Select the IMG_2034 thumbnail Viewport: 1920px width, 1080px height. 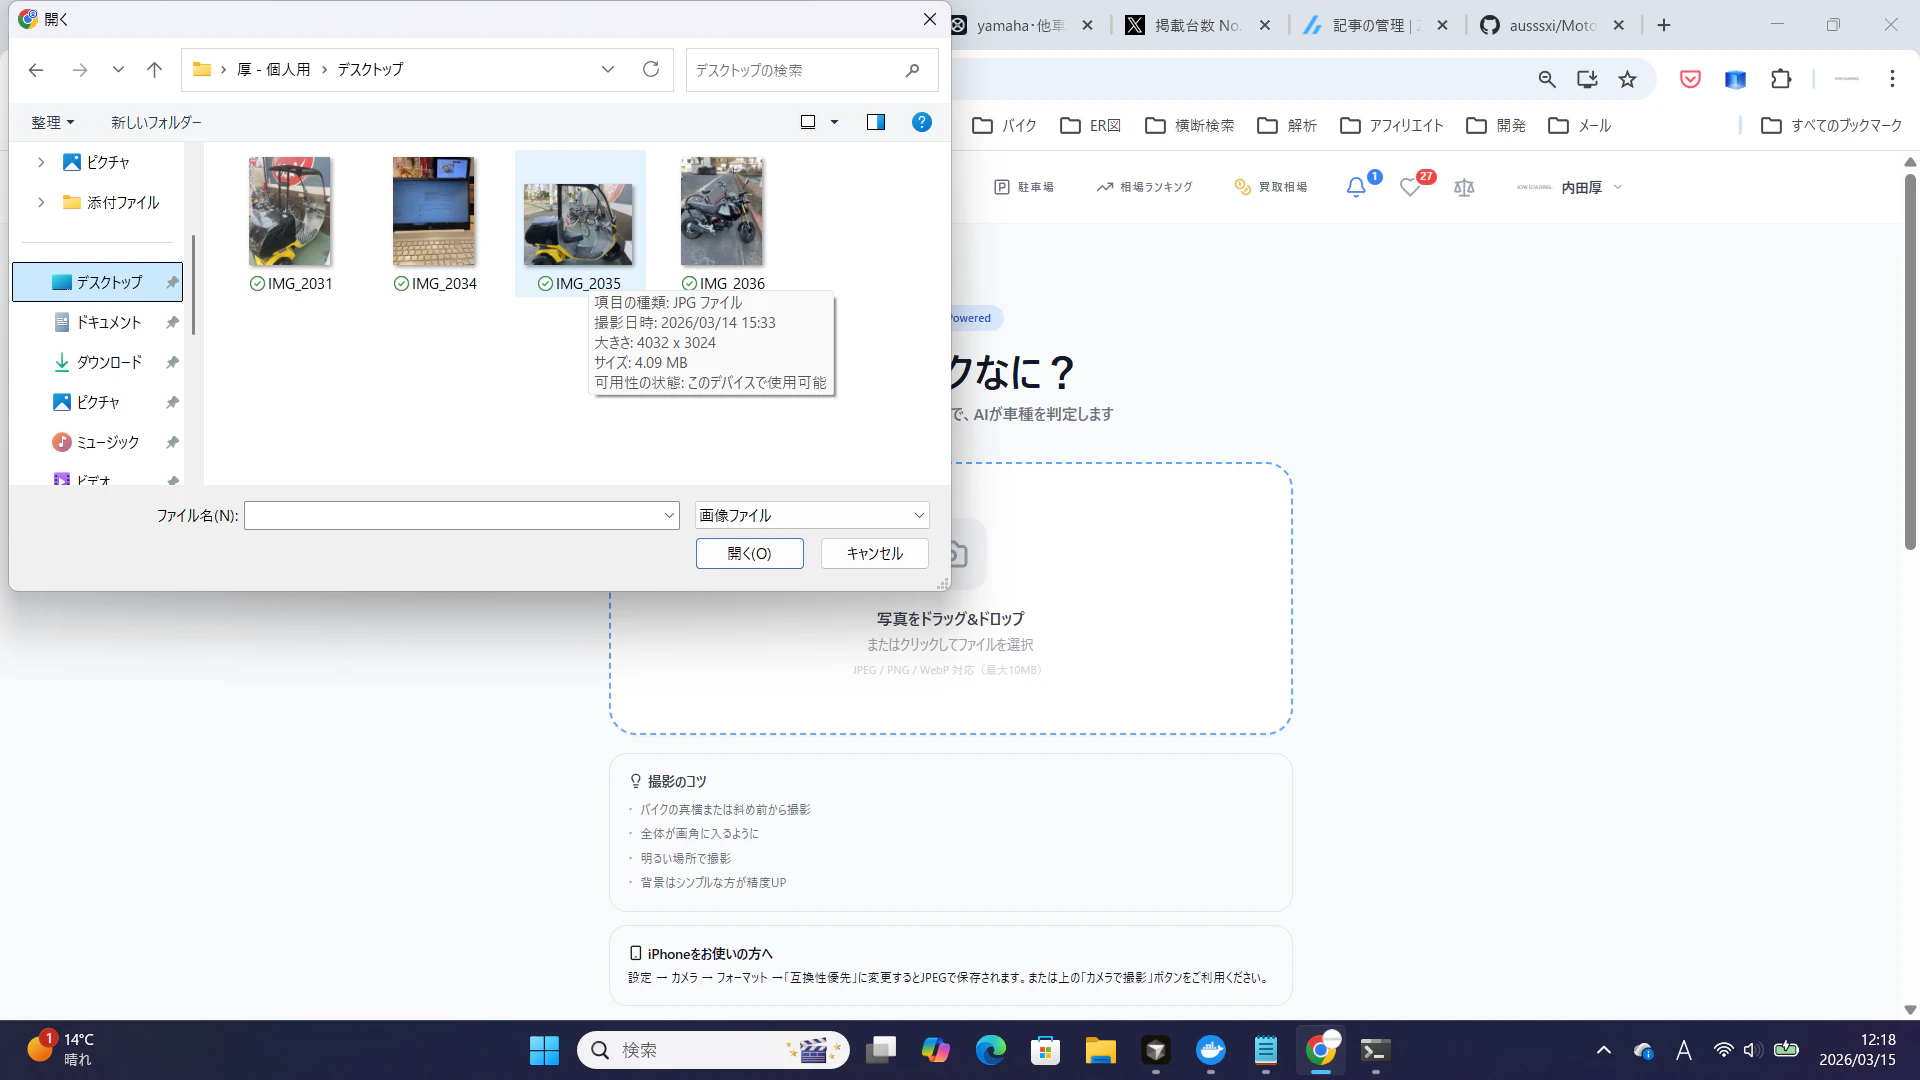tap(434, 212)
